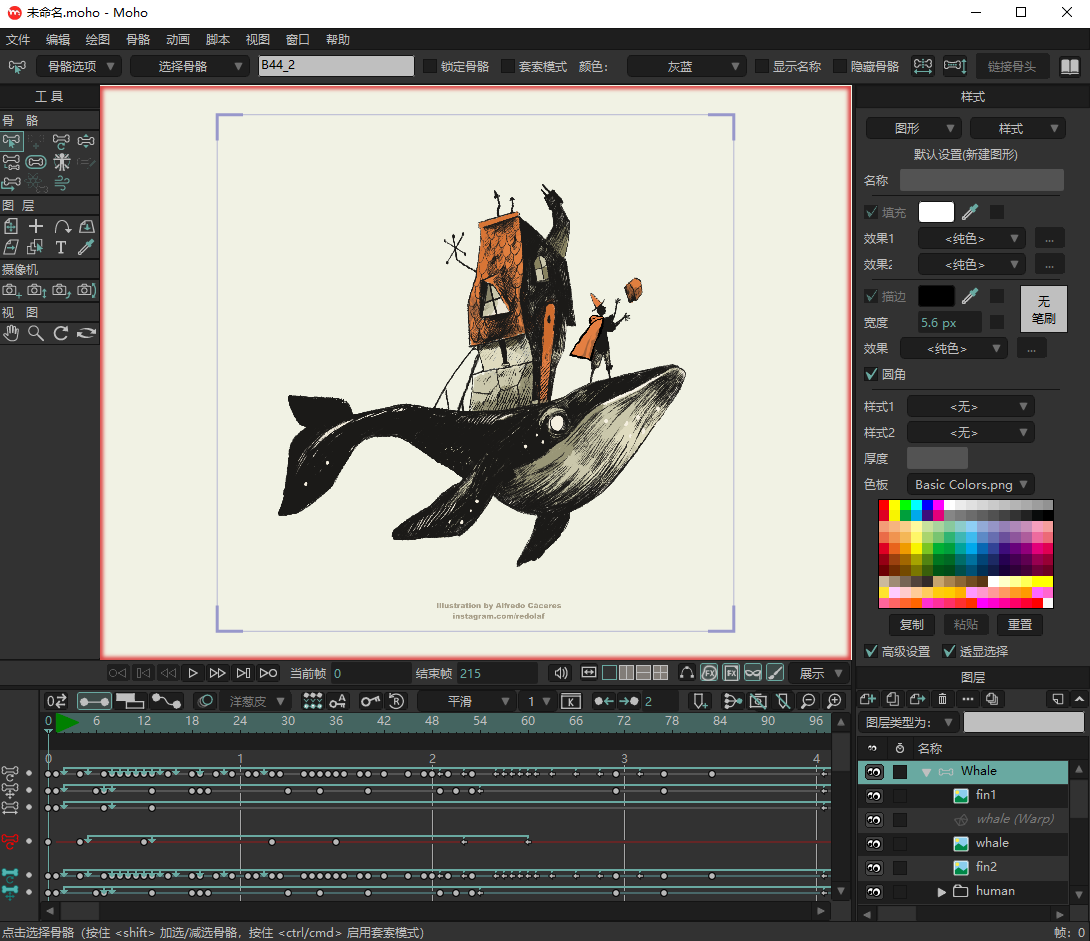Select the Eyedropper tool in layer tools
Screen dimensions: 1090x941
point(86,247)
